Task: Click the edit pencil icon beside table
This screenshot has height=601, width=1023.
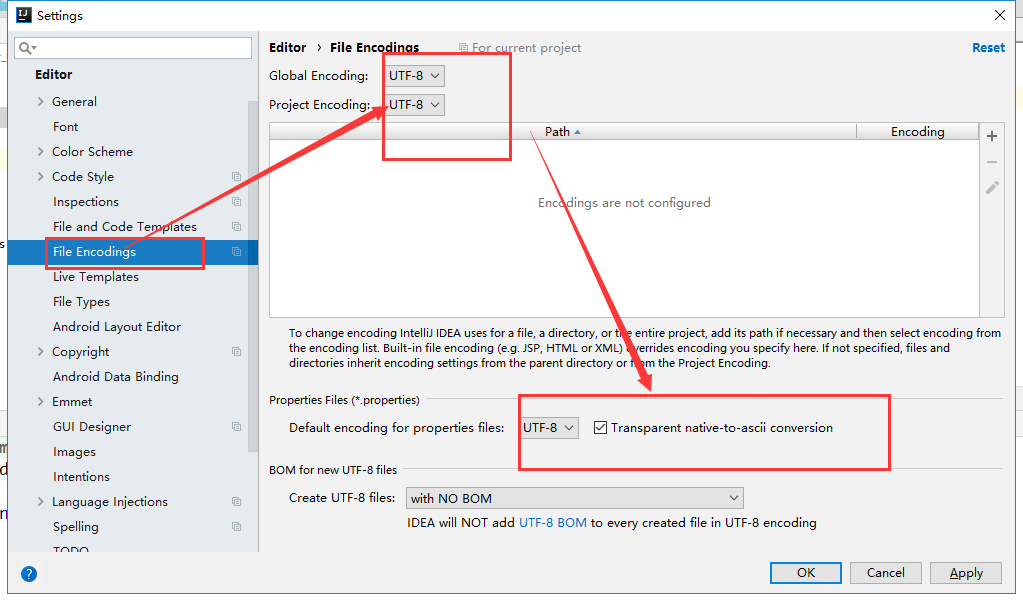Action: [x=992, y=188]
